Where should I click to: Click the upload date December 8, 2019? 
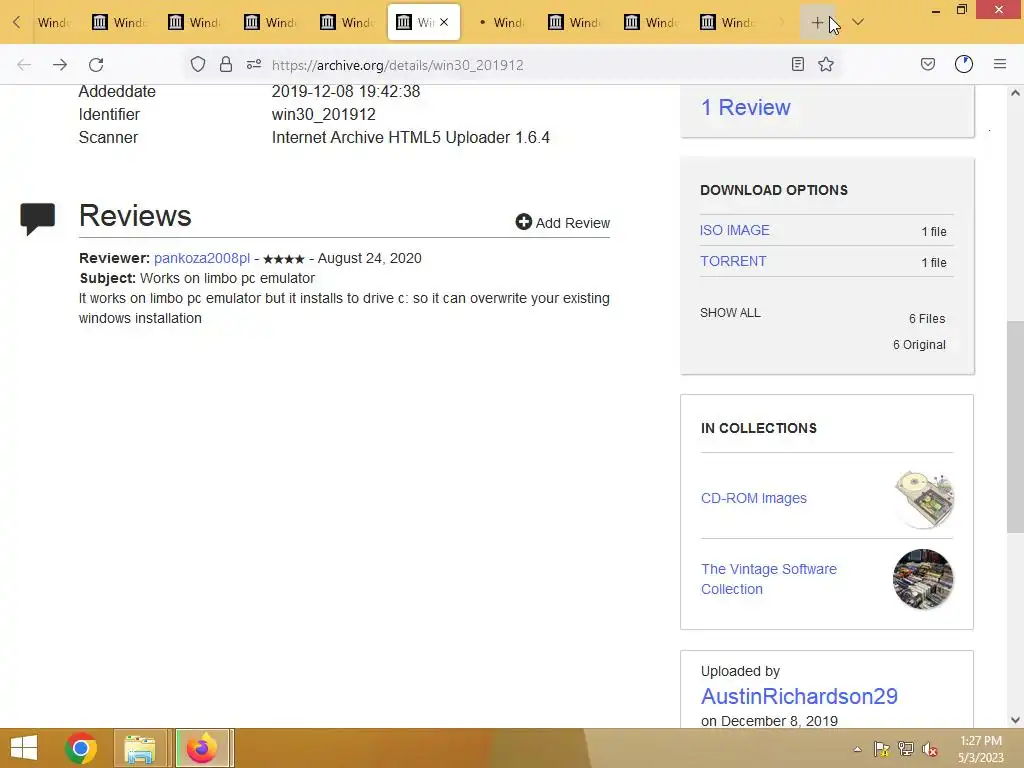pos(779,721)
